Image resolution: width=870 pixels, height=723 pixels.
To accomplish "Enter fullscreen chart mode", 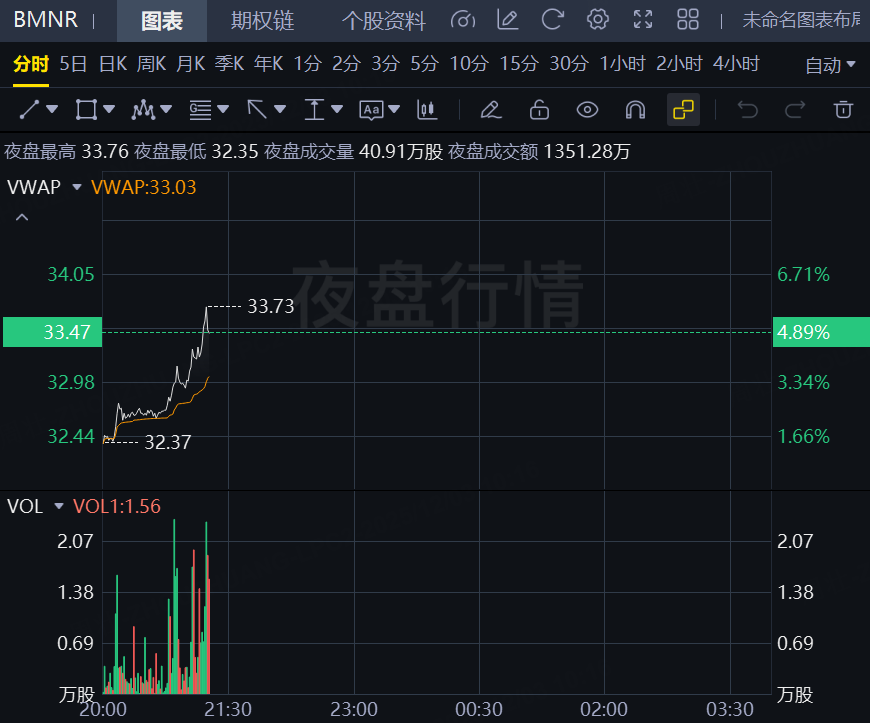I will tap(643, 20).
